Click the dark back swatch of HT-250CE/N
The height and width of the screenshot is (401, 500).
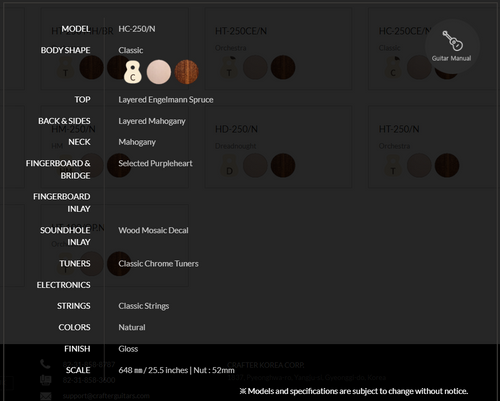pyautogui.click(x=283, y=67)
